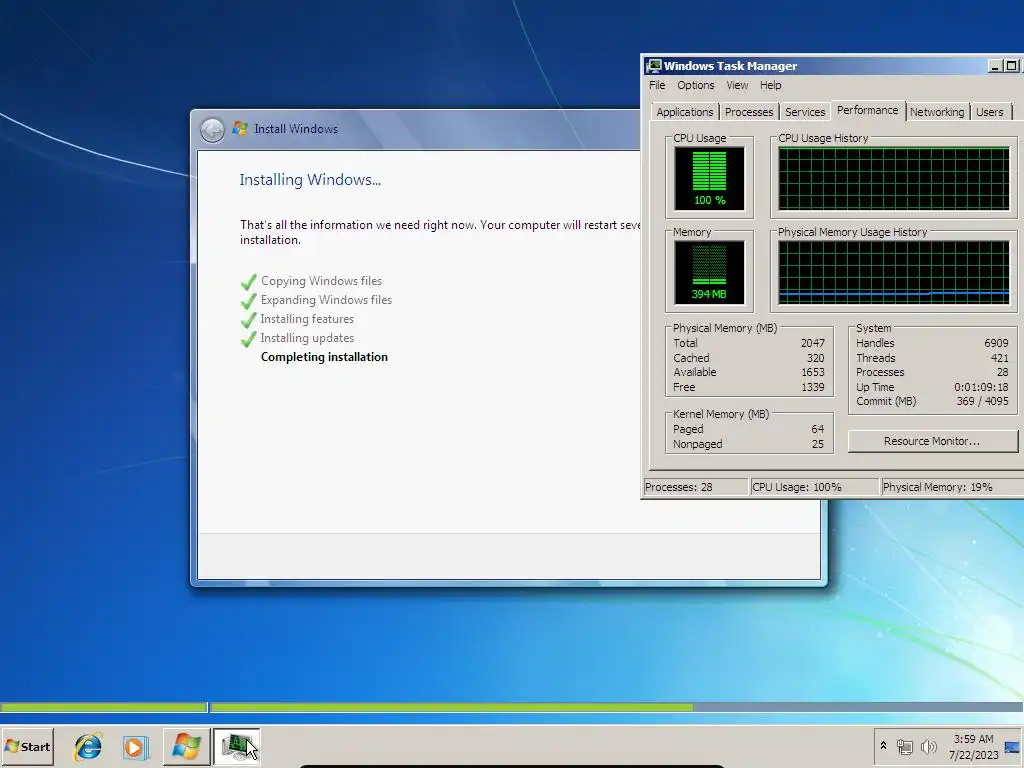
Task: Click the 'Copying Windows files' text
Action: coord(321,281)
